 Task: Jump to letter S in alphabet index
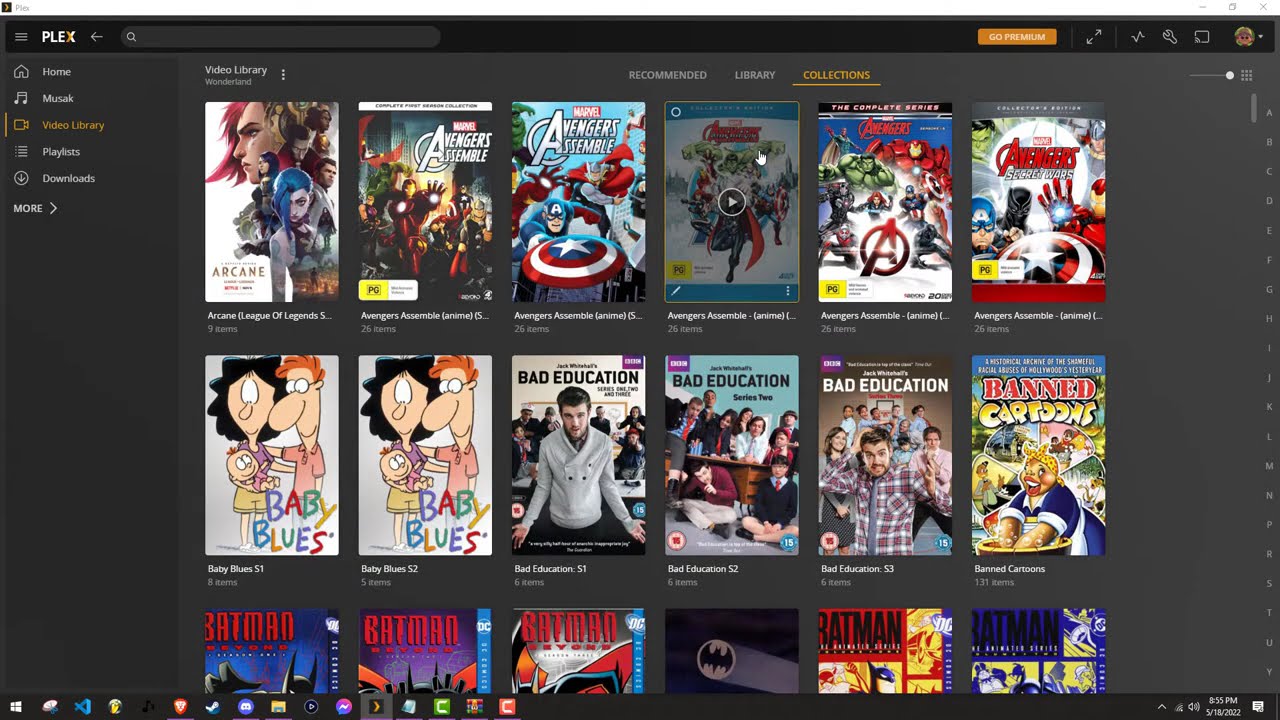click(x=1270, y=584)
